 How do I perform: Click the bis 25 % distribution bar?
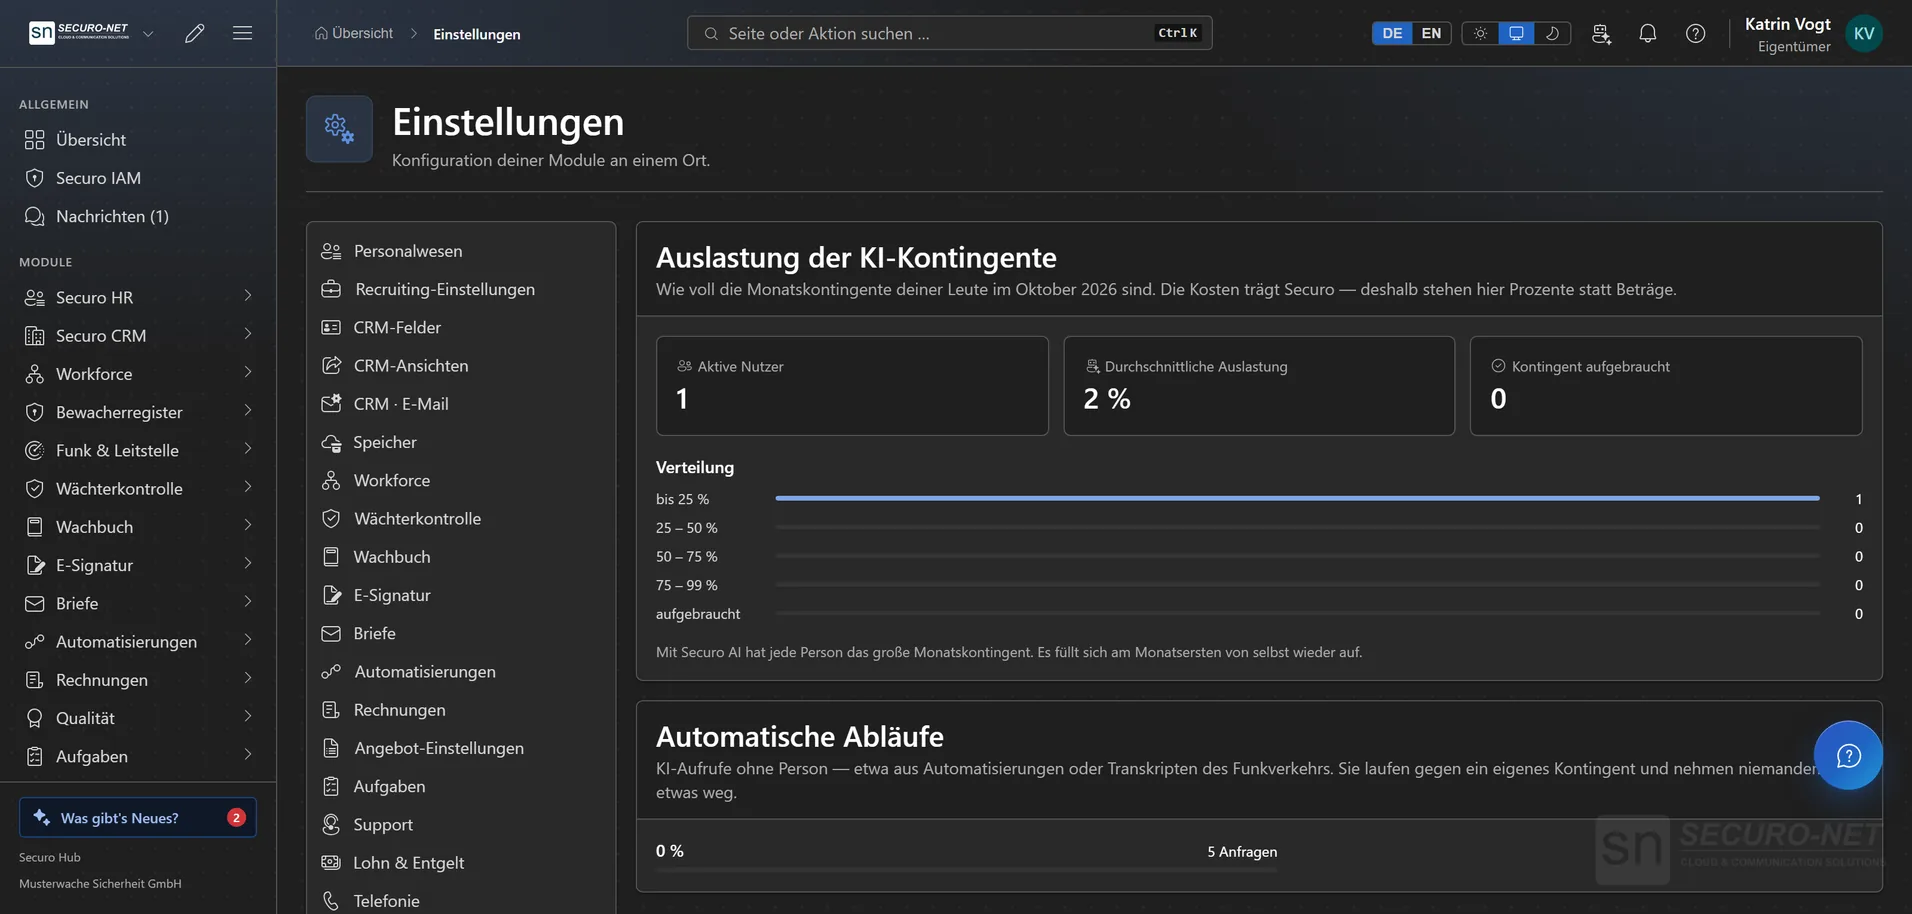tap(1297, 498)
